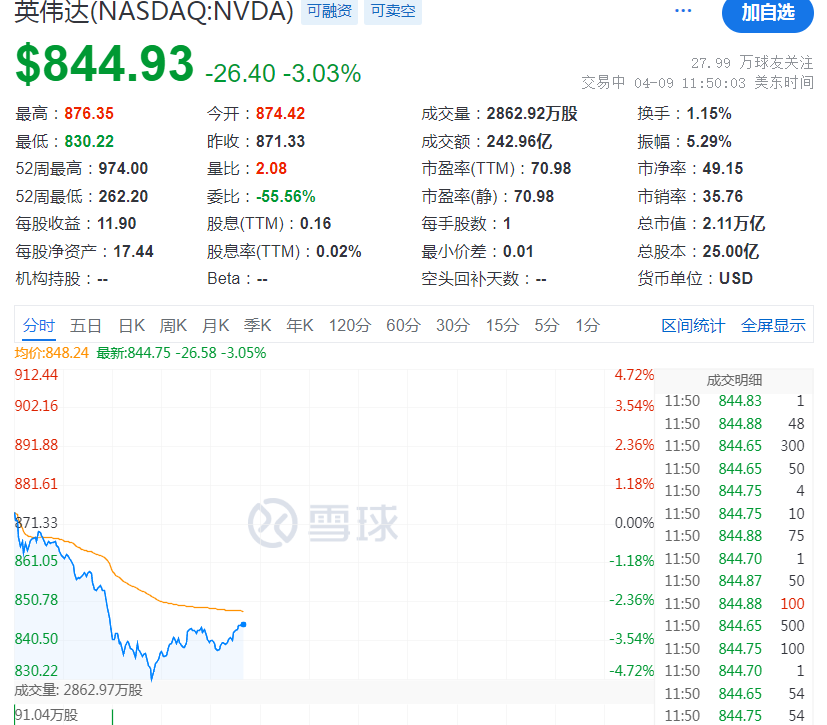
Task: Click the 今开 value 874.42
Action: [281, 113]
